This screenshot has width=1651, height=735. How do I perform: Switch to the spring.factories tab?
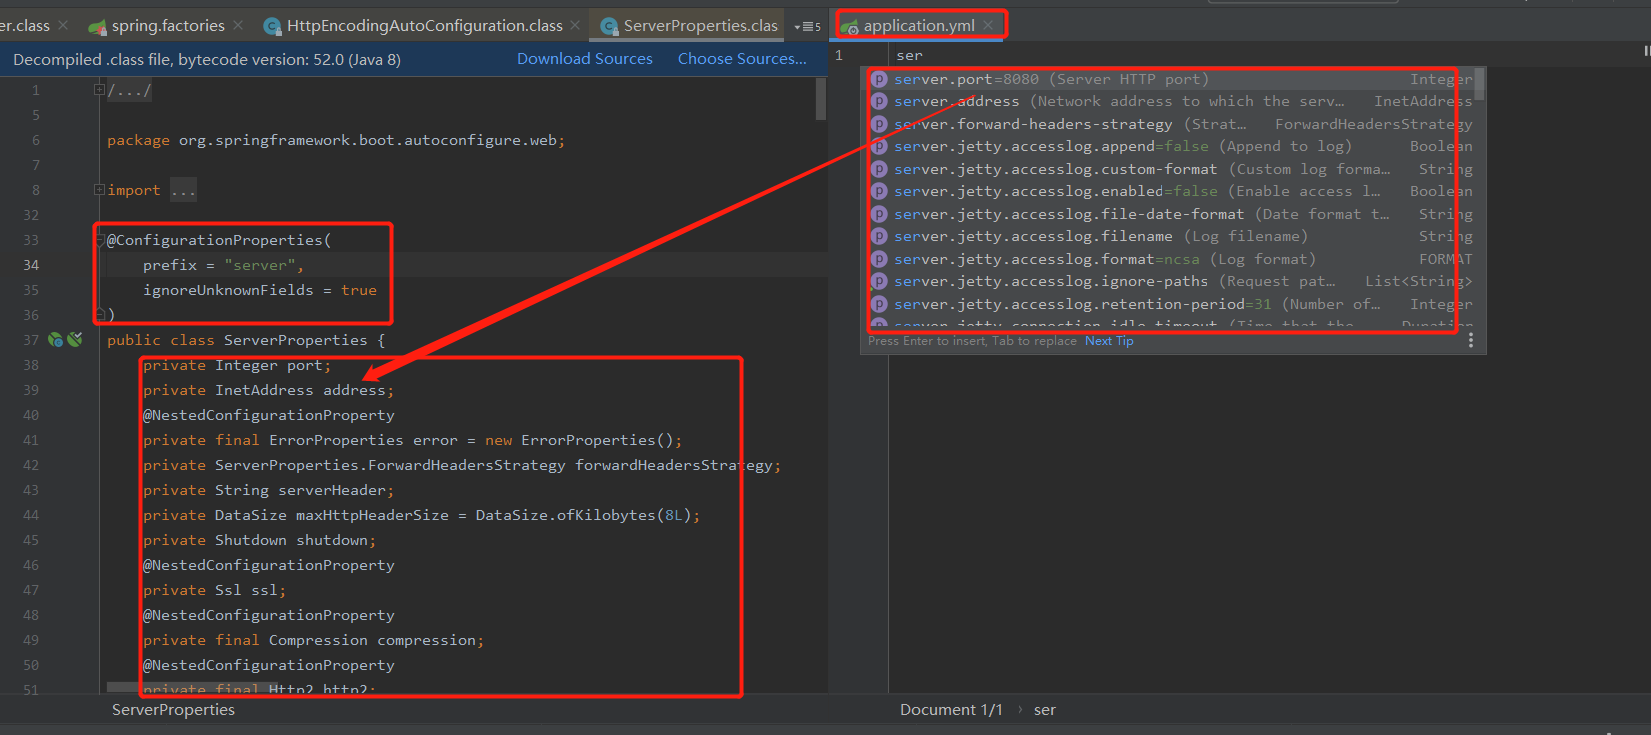[167, 25]
